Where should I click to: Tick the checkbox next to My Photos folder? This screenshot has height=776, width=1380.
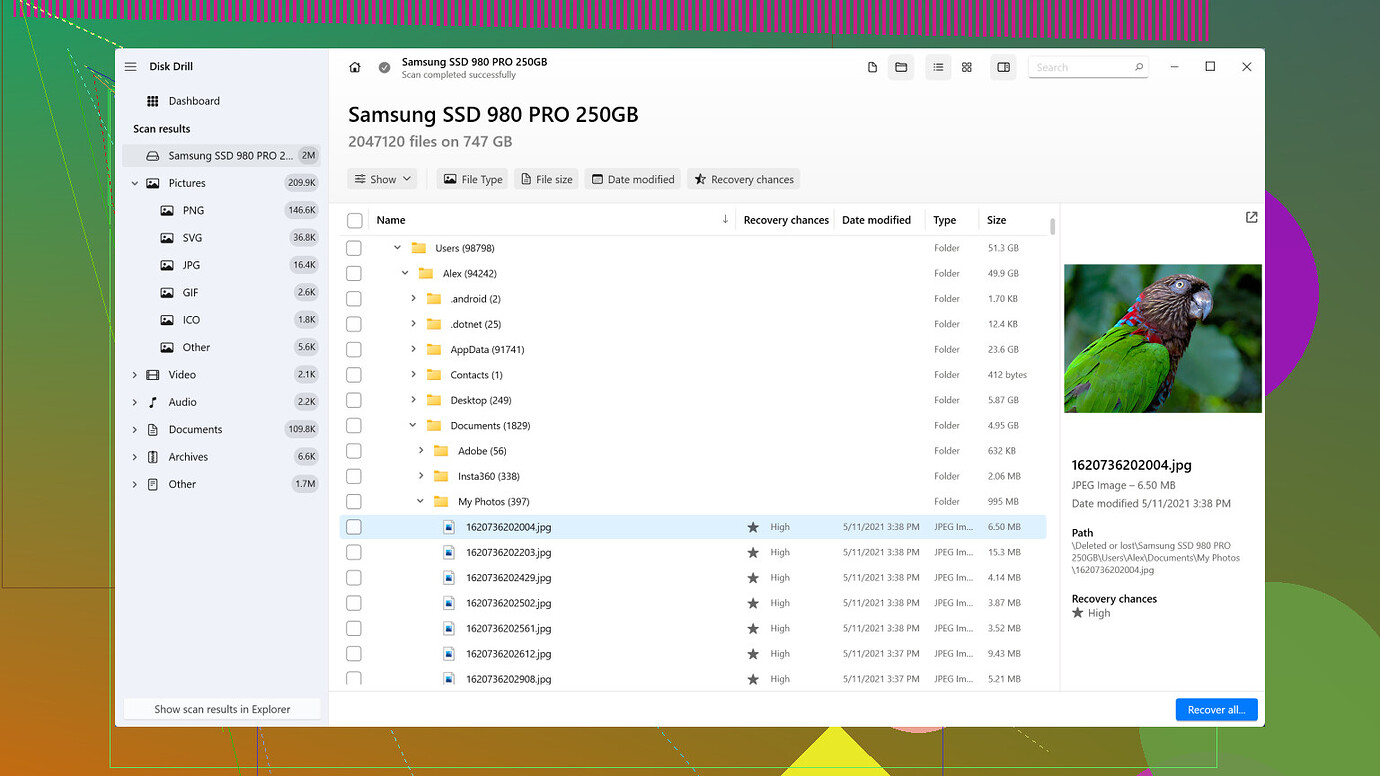tap(354, 501)
